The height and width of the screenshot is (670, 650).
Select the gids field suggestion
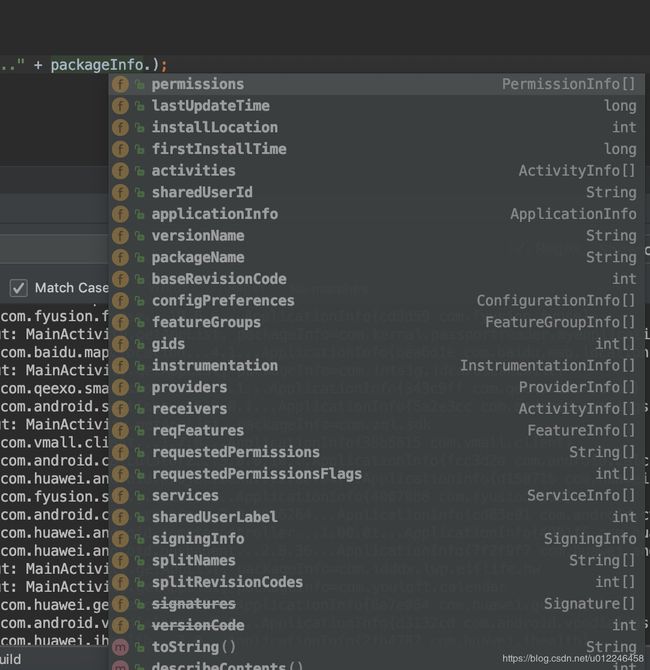click(376, 344)
